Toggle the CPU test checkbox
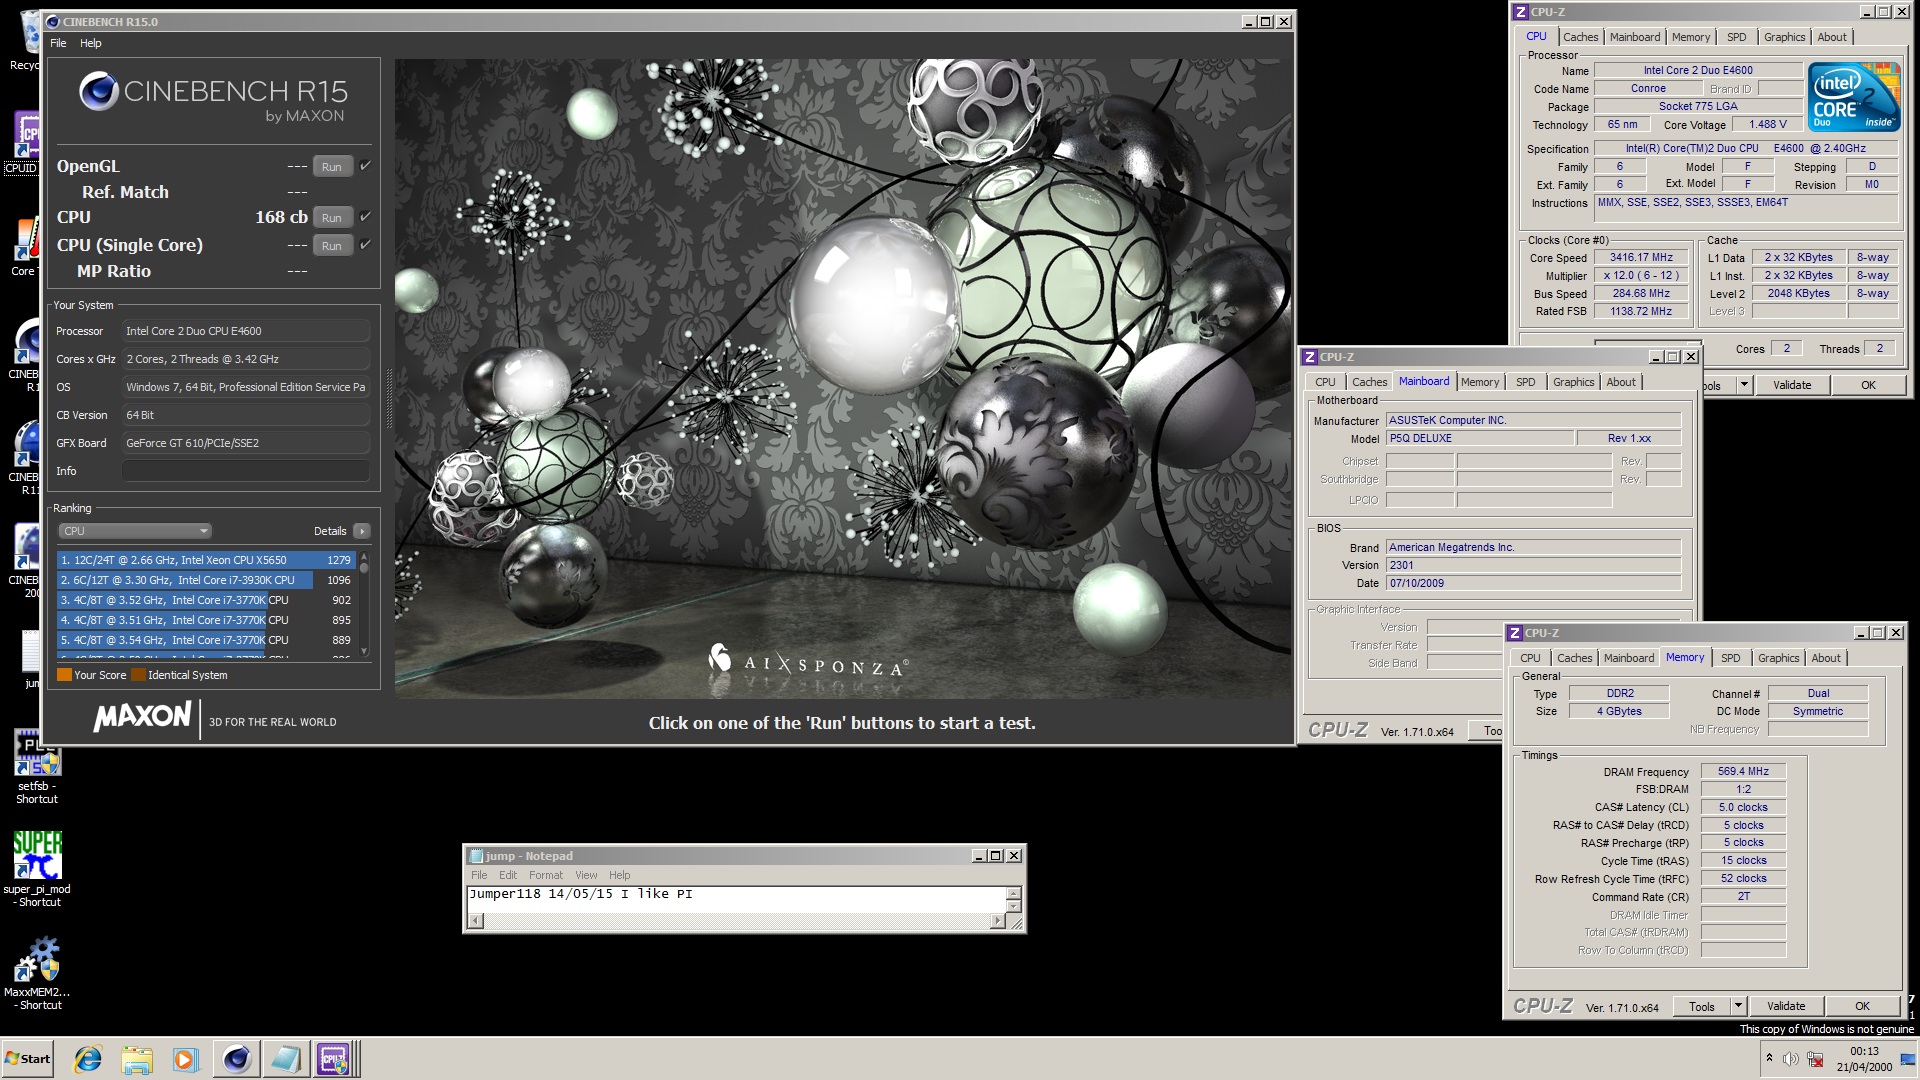This screenshot has width=1920, height=1080. pyautogui.click(x=365, y=216)
